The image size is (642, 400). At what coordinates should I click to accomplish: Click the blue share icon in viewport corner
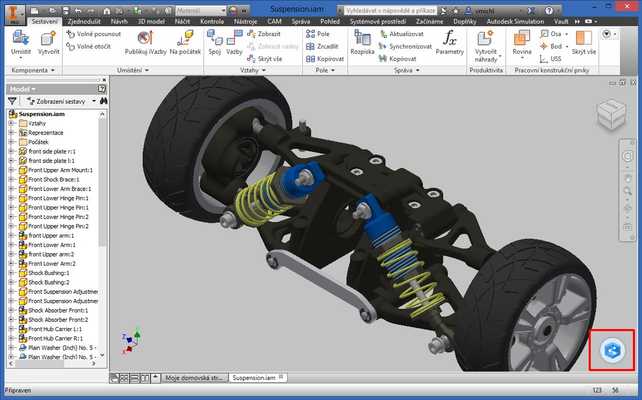click(x=612, y=350)
